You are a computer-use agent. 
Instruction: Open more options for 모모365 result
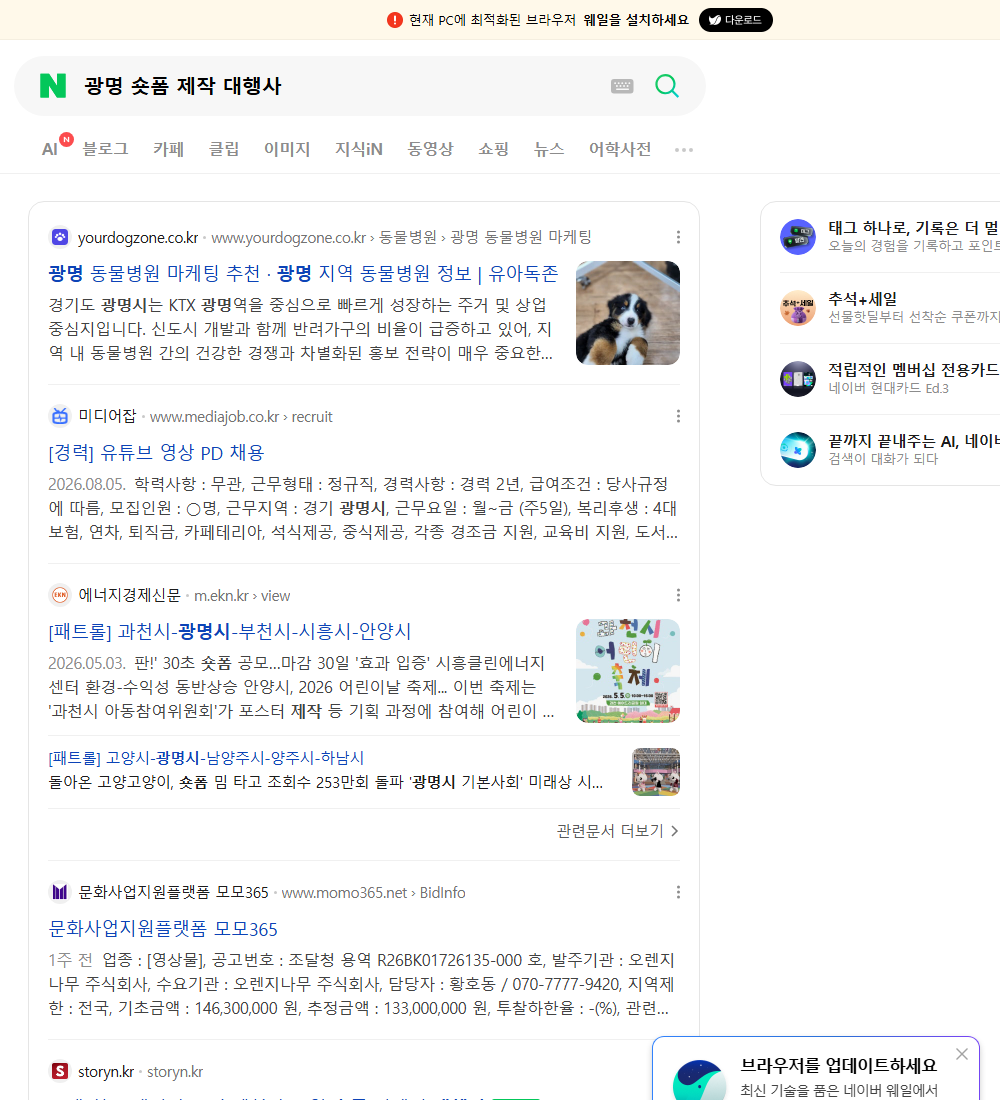click(678, 892)
